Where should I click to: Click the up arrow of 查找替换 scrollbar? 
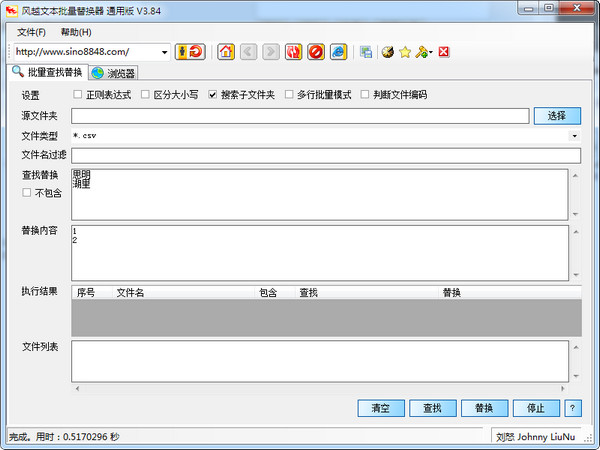coord(575,176)
